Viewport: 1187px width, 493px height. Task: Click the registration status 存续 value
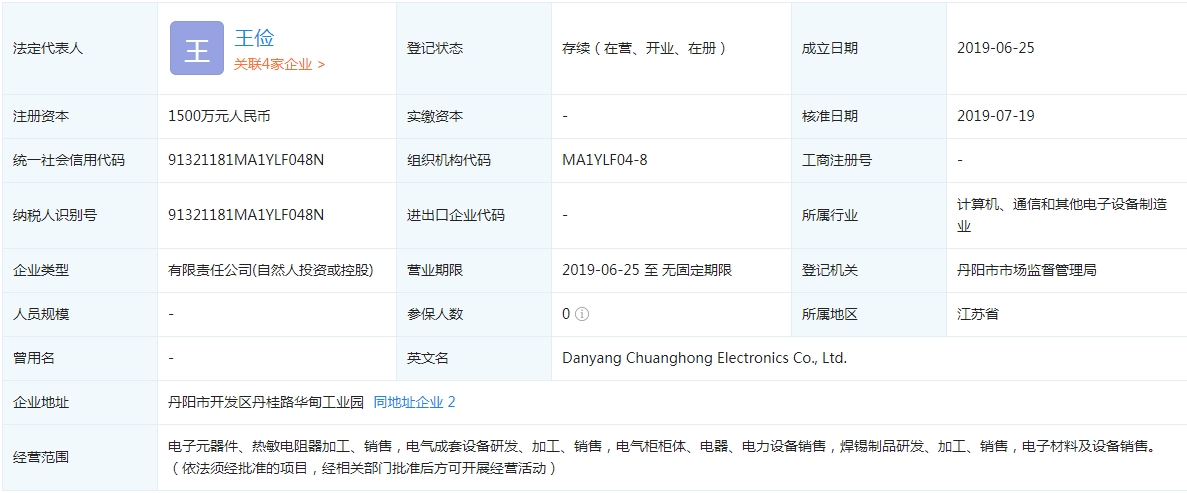point(644,48)
